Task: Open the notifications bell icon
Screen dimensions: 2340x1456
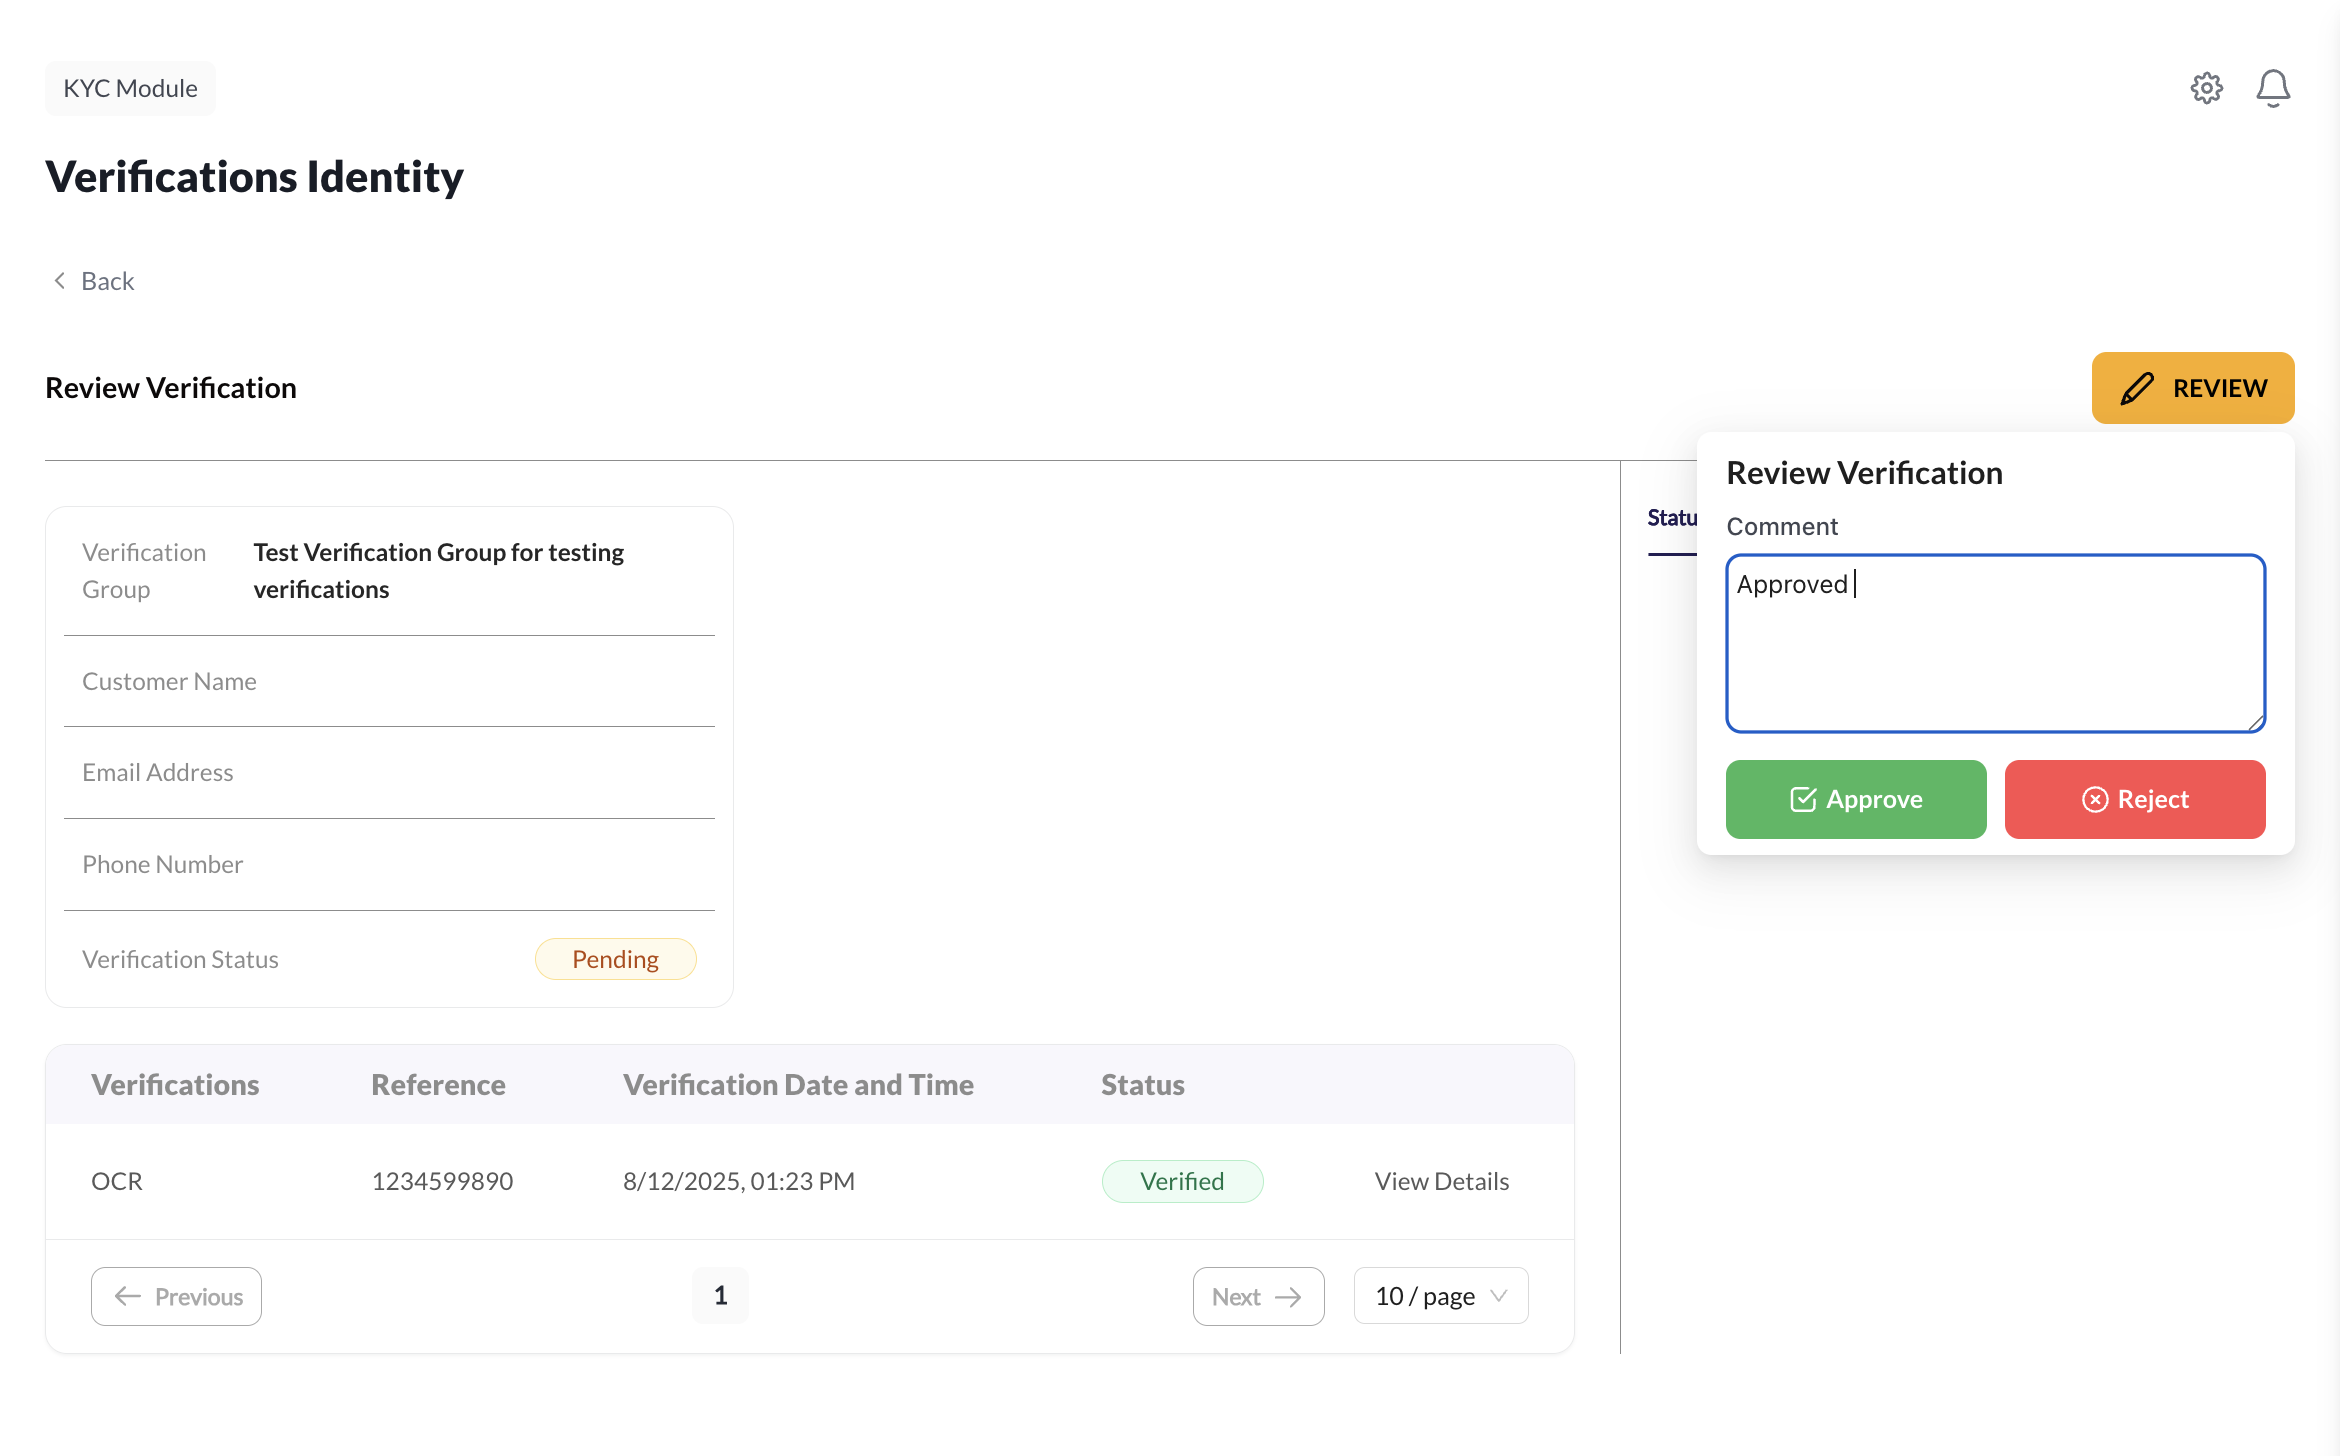Action: coord(2274,88)
